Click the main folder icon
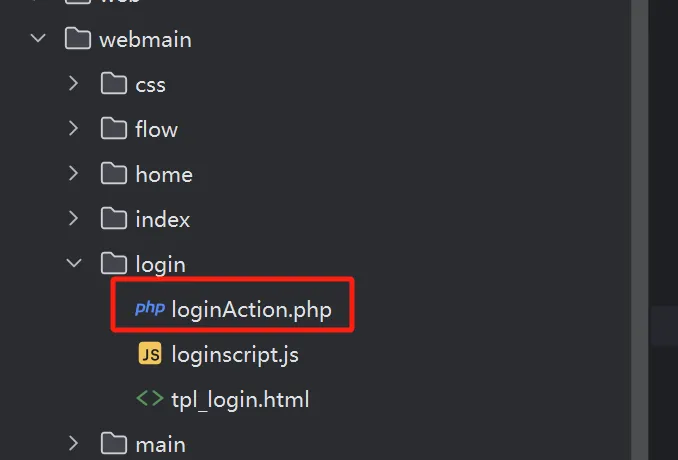678x460 pixels. (x=114, y=443)
